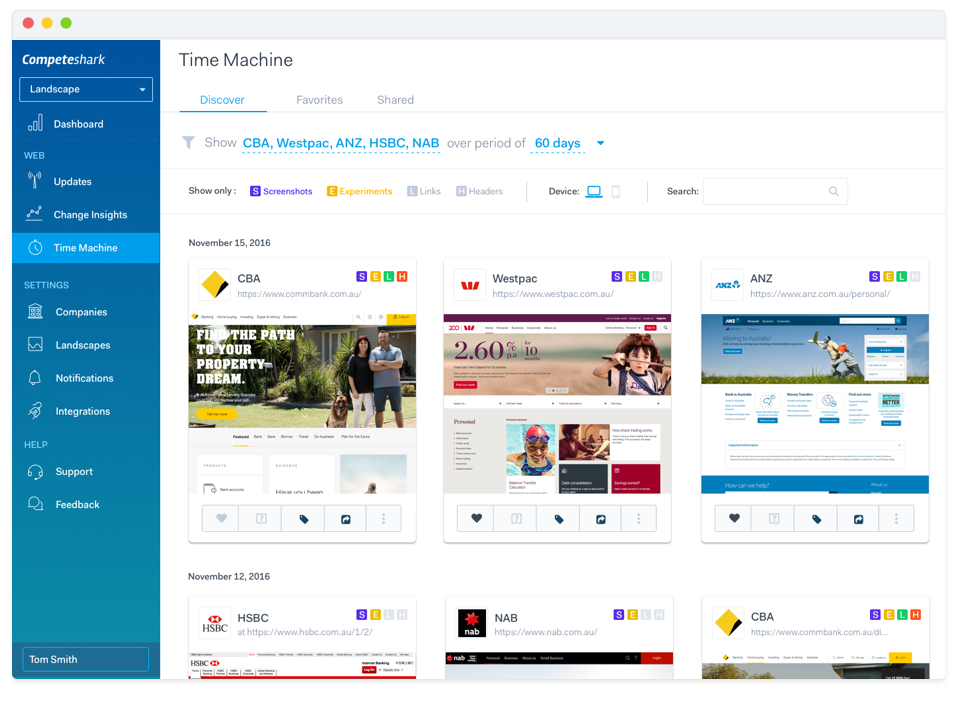Click the S badge on Westpac card
Viewport: 957px width, 705px height.
(617, 277)
